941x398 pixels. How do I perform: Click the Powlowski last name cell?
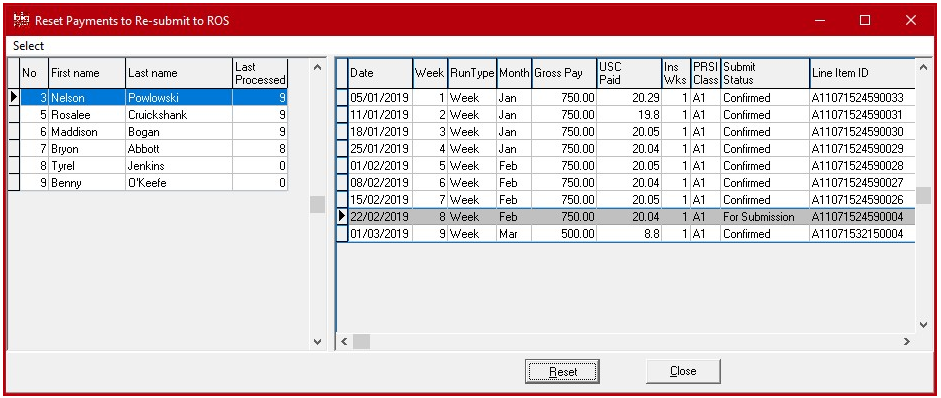pos(179,98)
